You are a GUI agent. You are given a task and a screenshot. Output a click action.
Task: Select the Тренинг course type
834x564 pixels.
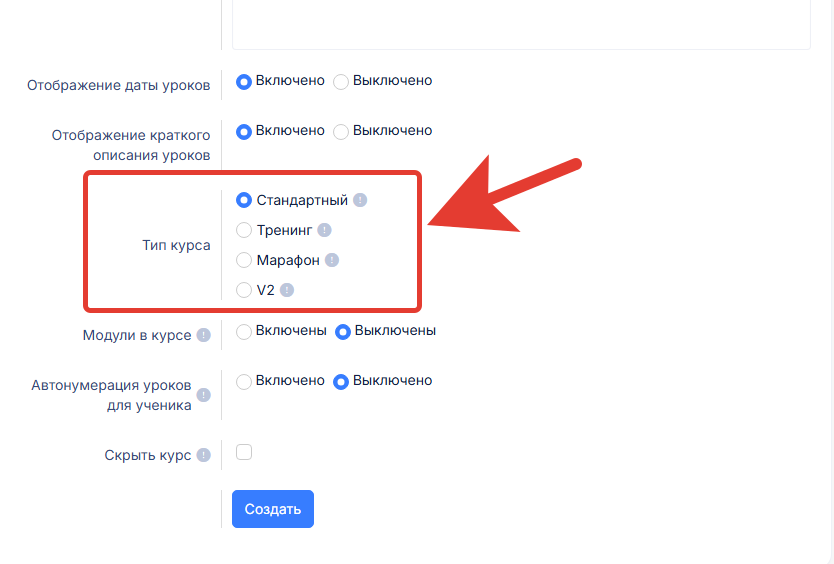point(244,230)
